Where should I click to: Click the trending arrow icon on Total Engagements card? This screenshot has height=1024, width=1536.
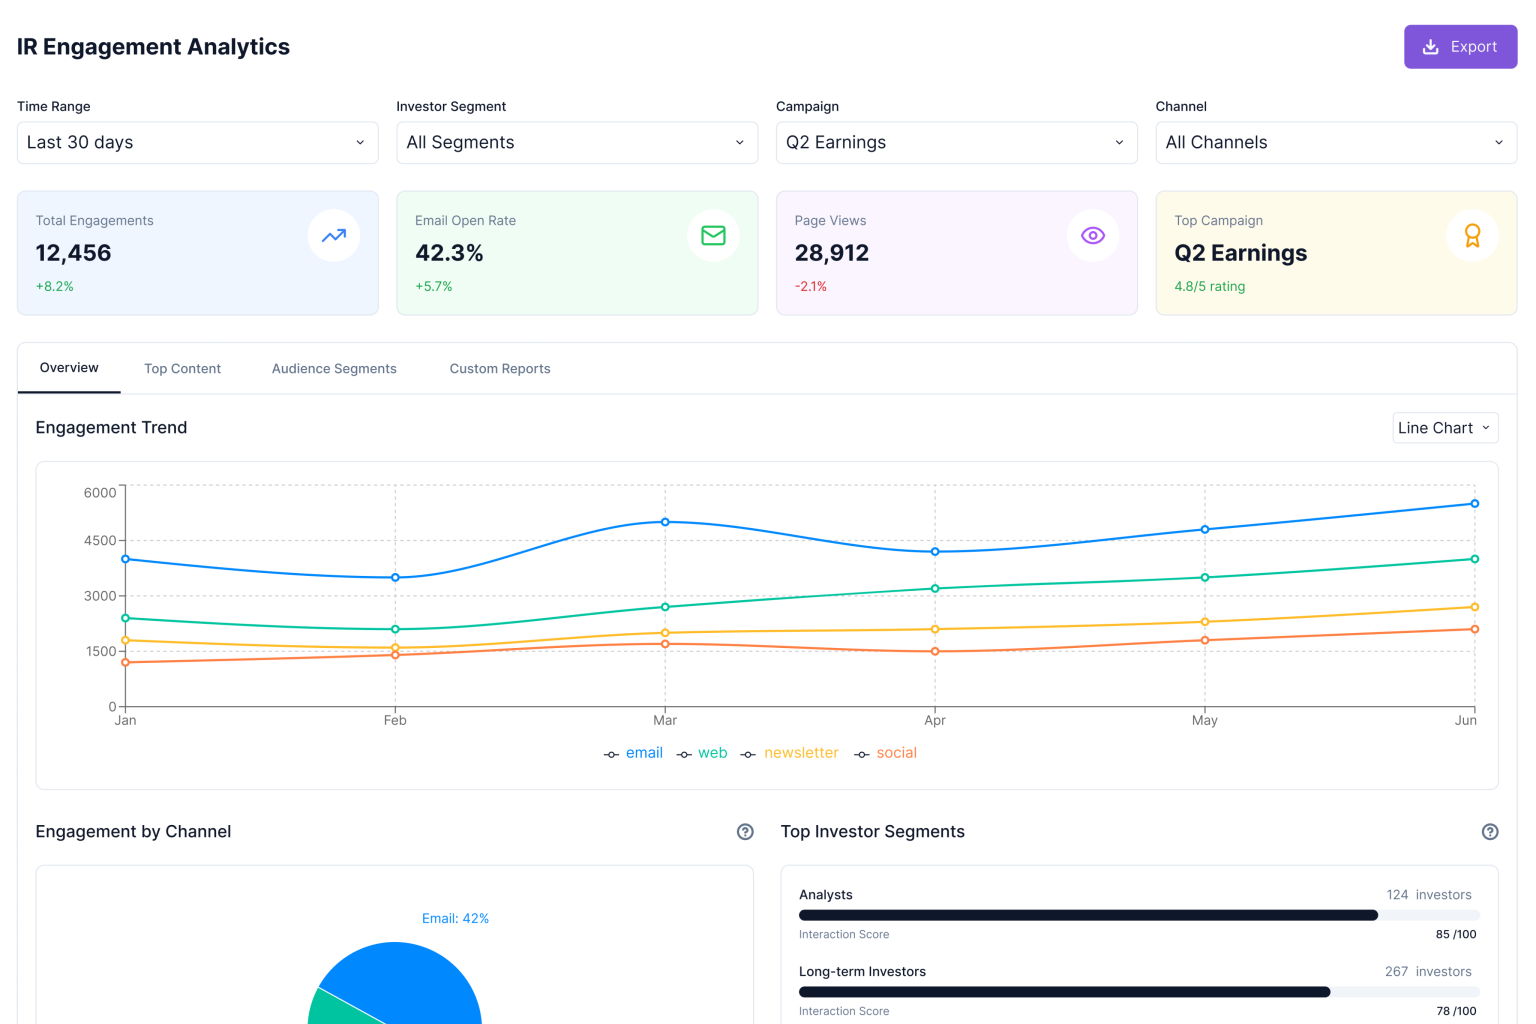pos(334,235)
